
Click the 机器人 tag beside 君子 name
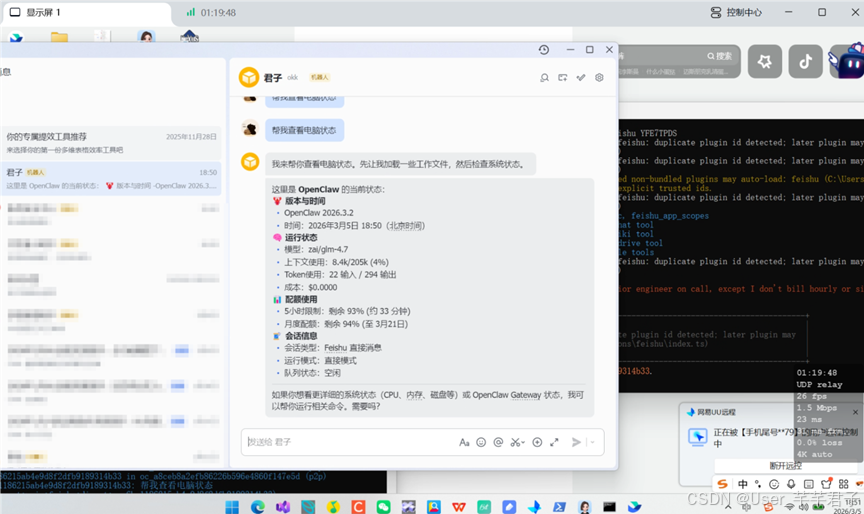(x=319, y=78)
